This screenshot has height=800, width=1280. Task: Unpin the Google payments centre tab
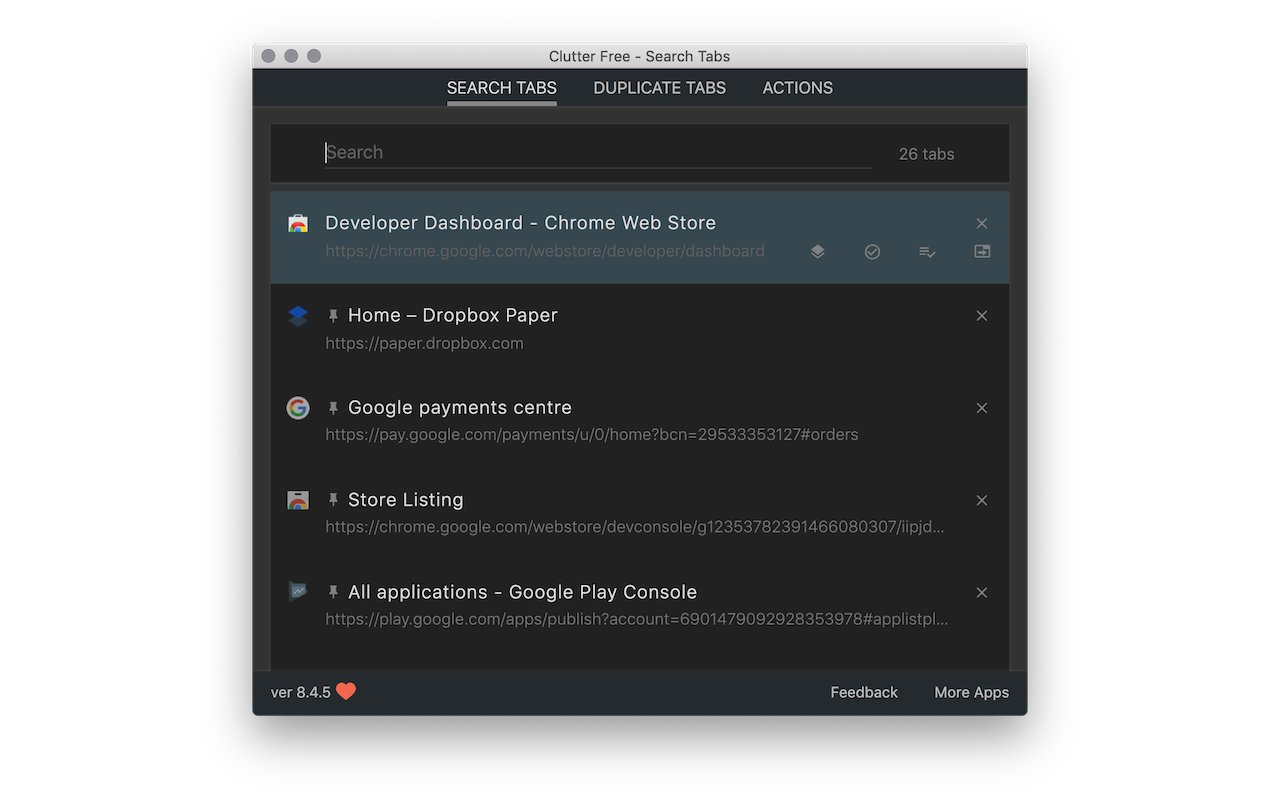(x=332, y=407)
